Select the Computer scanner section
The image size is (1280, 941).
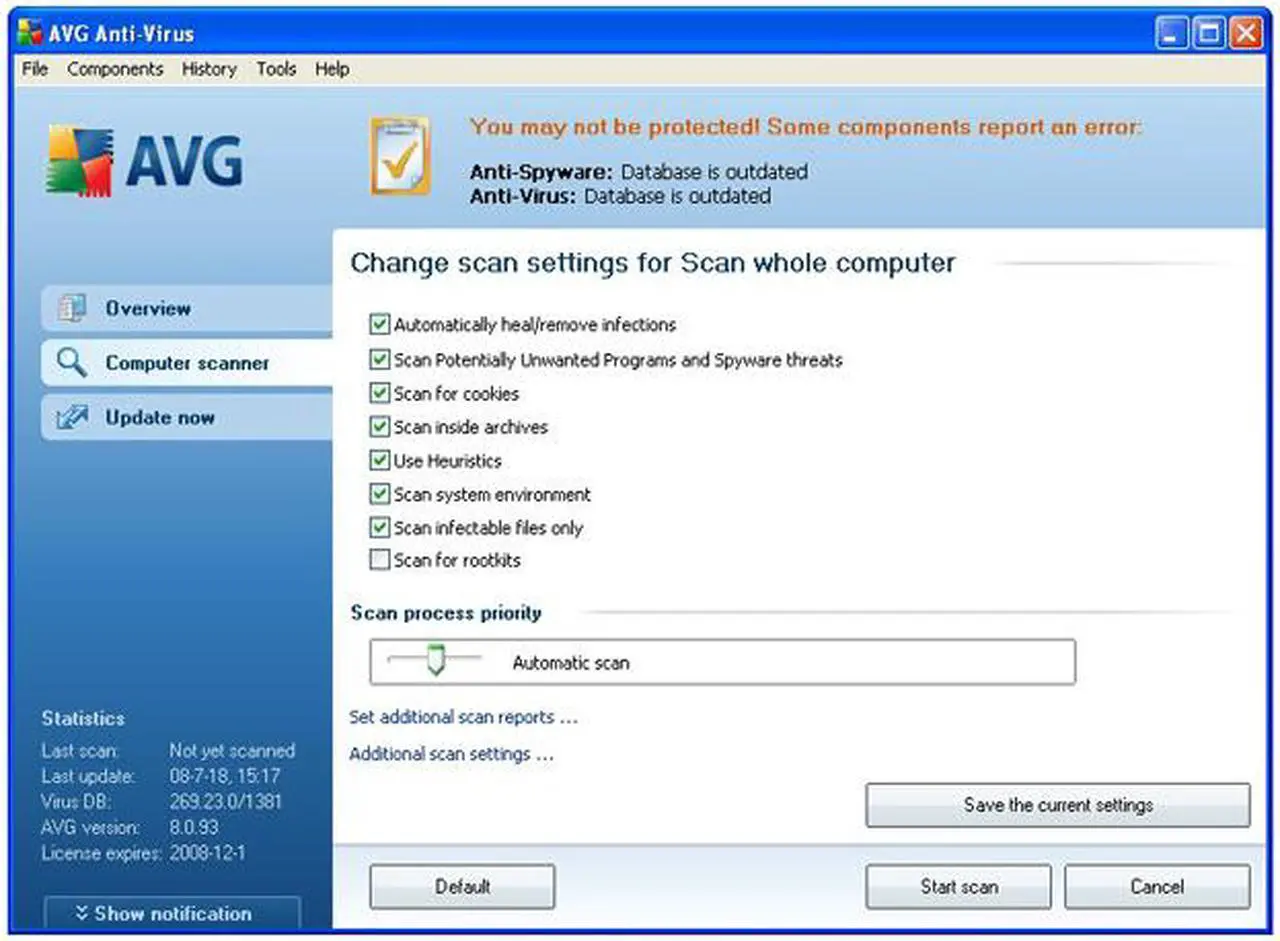pos(187,363)
